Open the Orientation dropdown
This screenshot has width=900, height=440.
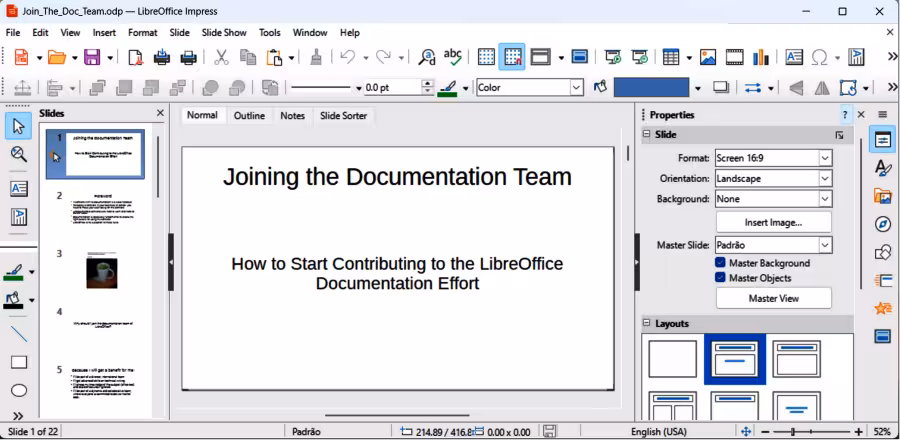pos(774,178)
